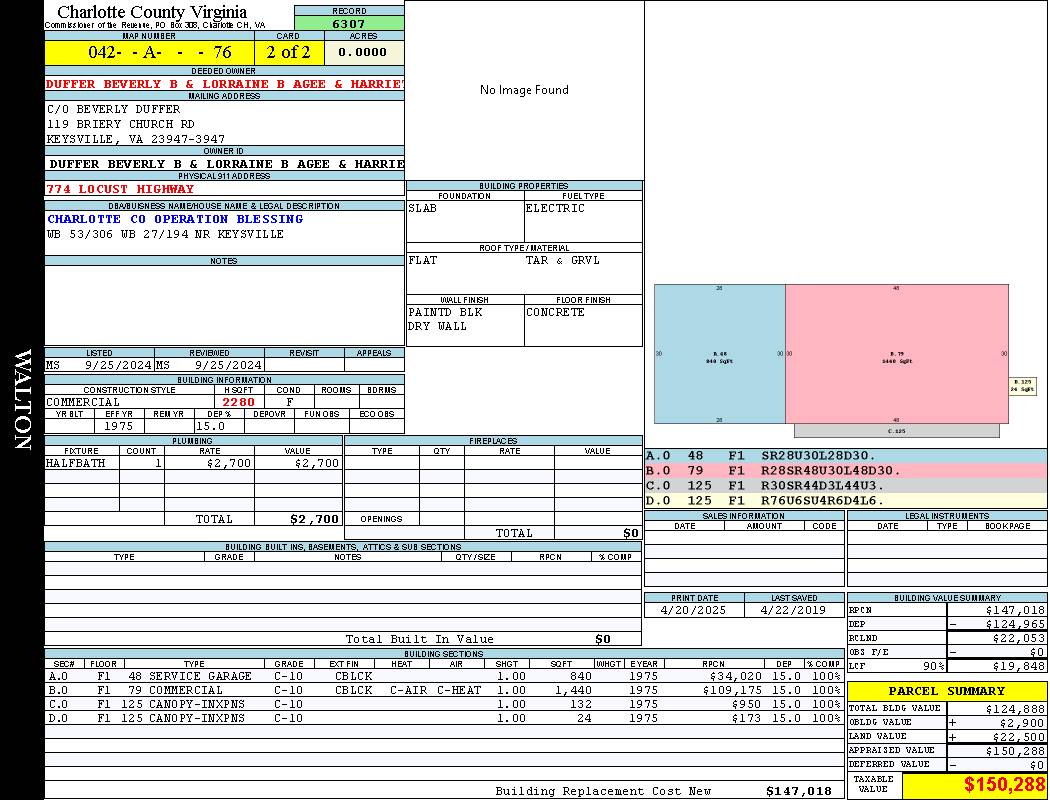
Task: Click fuel type "ELECTRIC"
Action: 555,208
